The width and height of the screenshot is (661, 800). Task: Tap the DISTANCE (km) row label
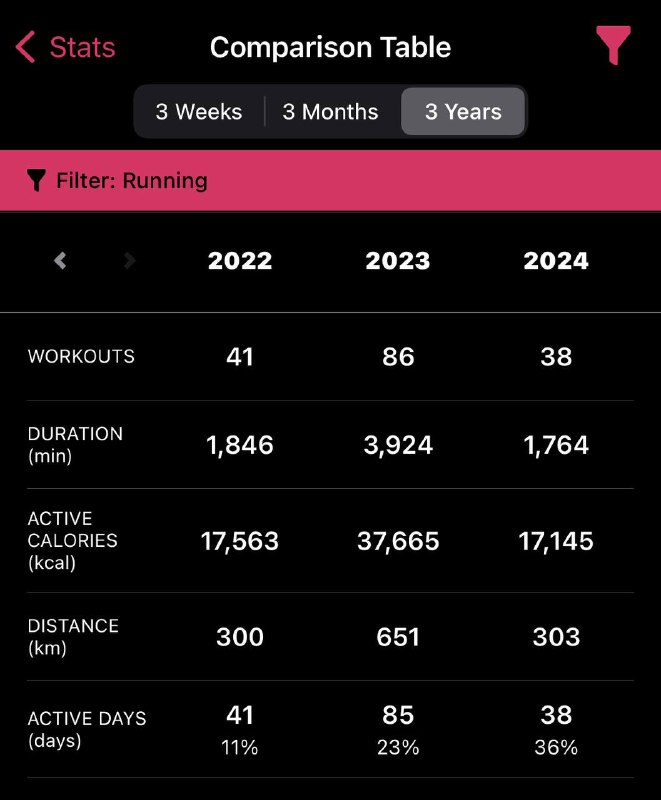coord(73,636)
